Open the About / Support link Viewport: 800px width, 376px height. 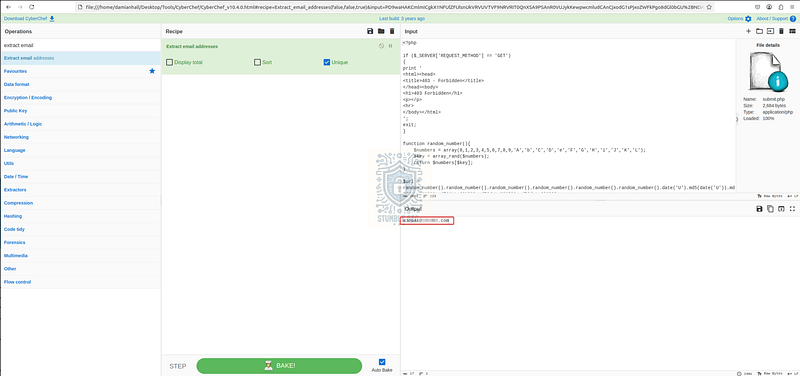tap(772, 19)
